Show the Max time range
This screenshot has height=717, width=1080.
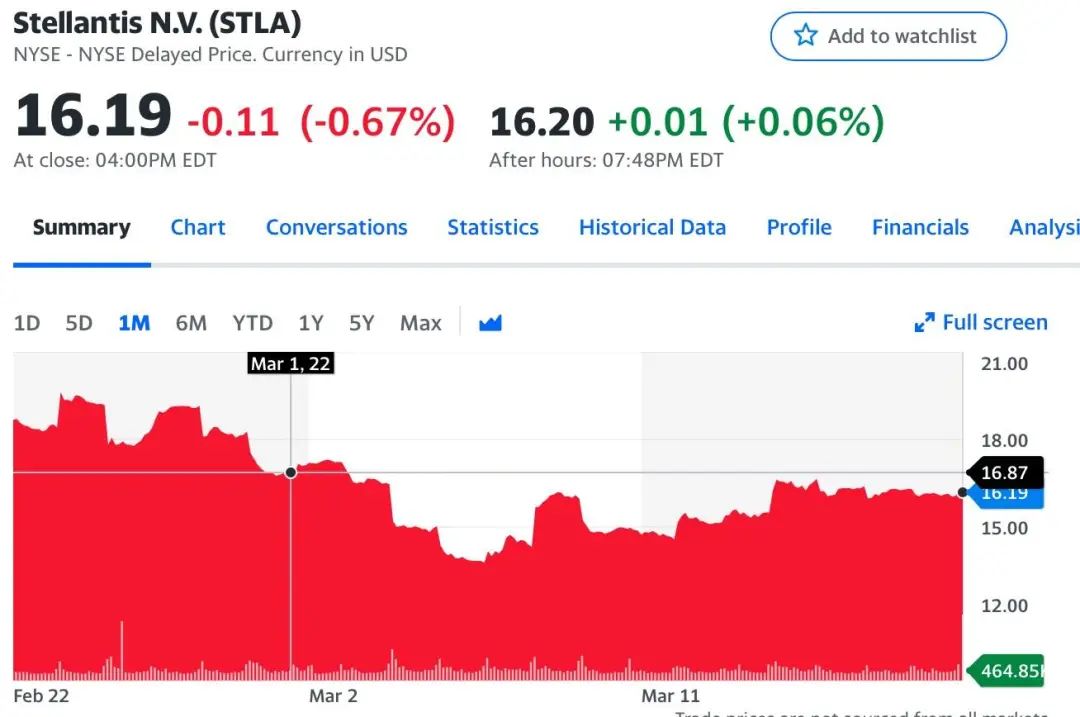(420, 323)
